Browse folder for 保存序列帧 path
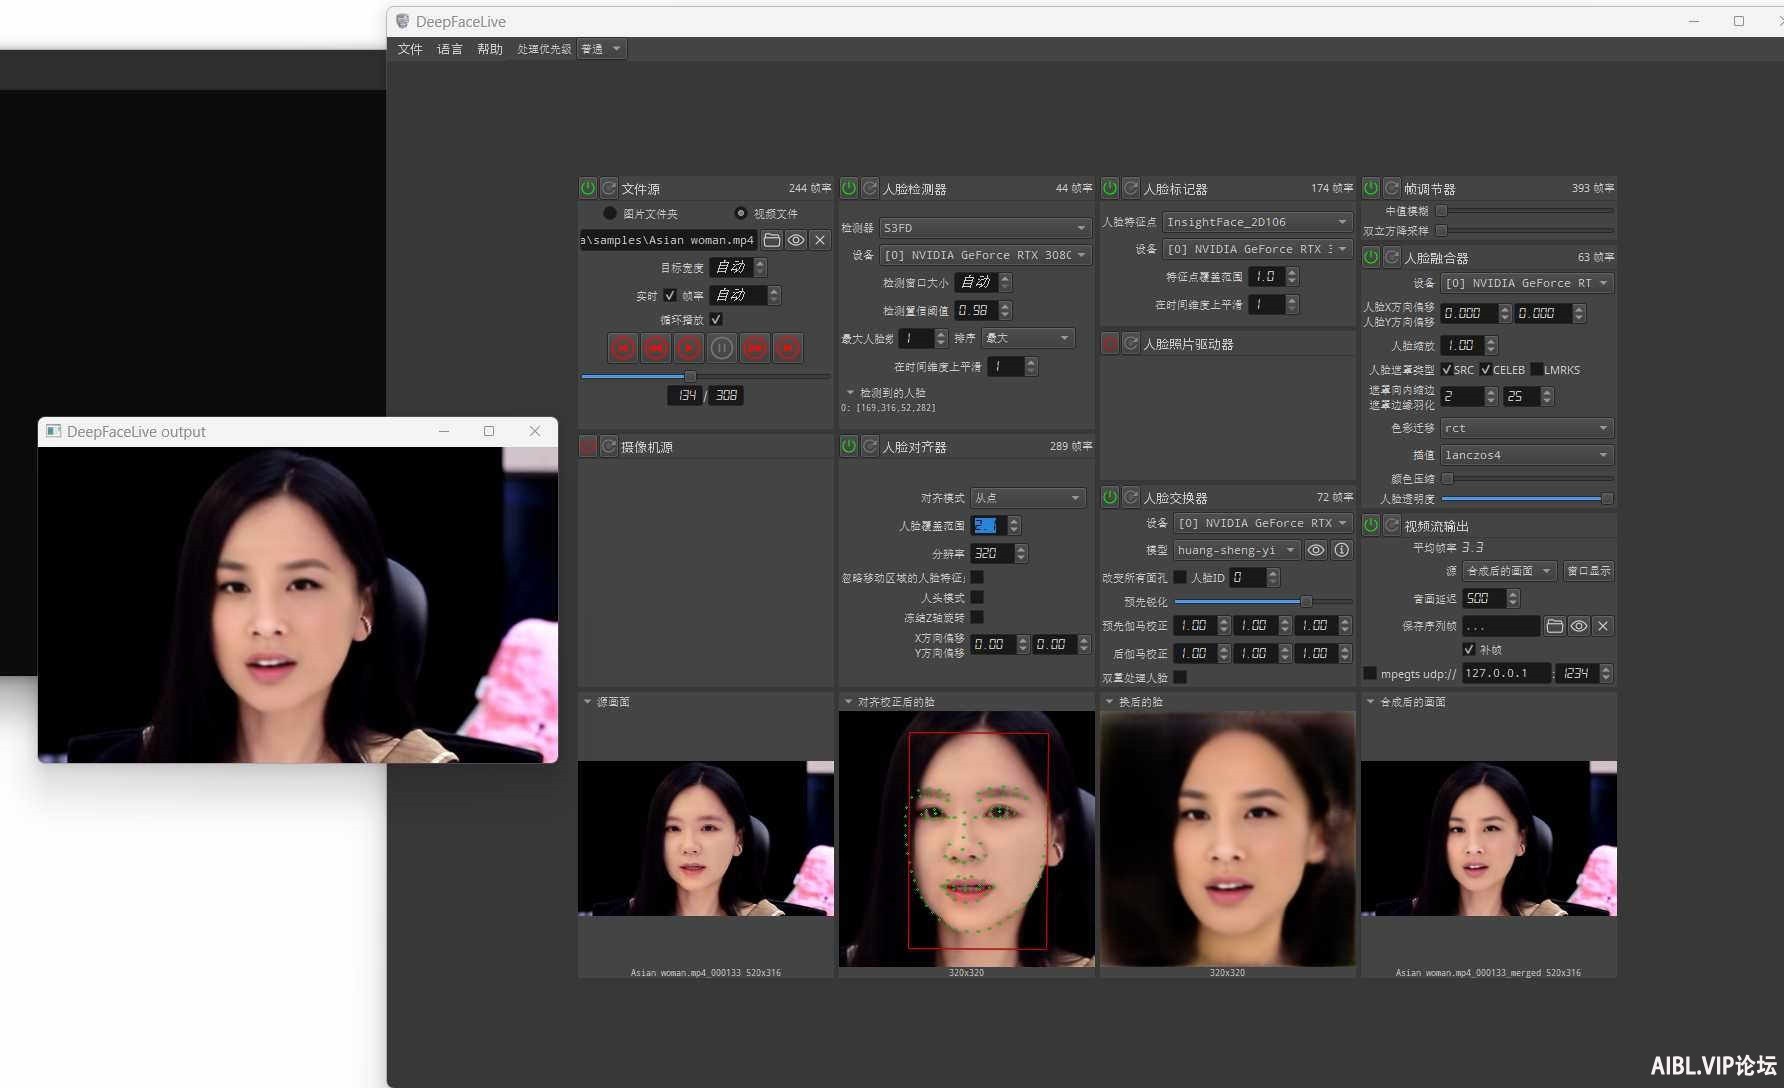The width and height of the screenshot is (1784, 1088). [x=1555, y=626]
